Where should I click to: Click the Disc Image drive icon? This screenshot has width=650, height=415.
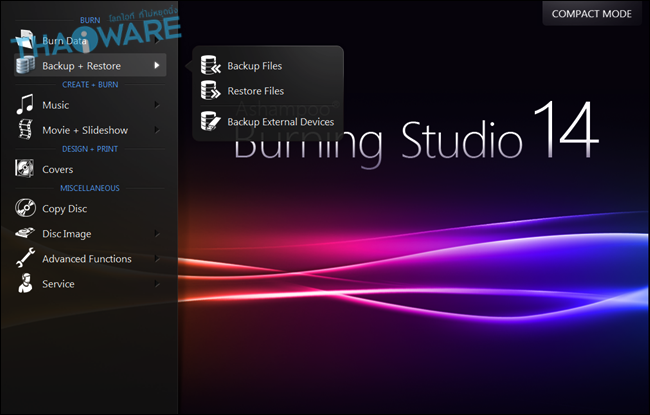coord(25,233)
